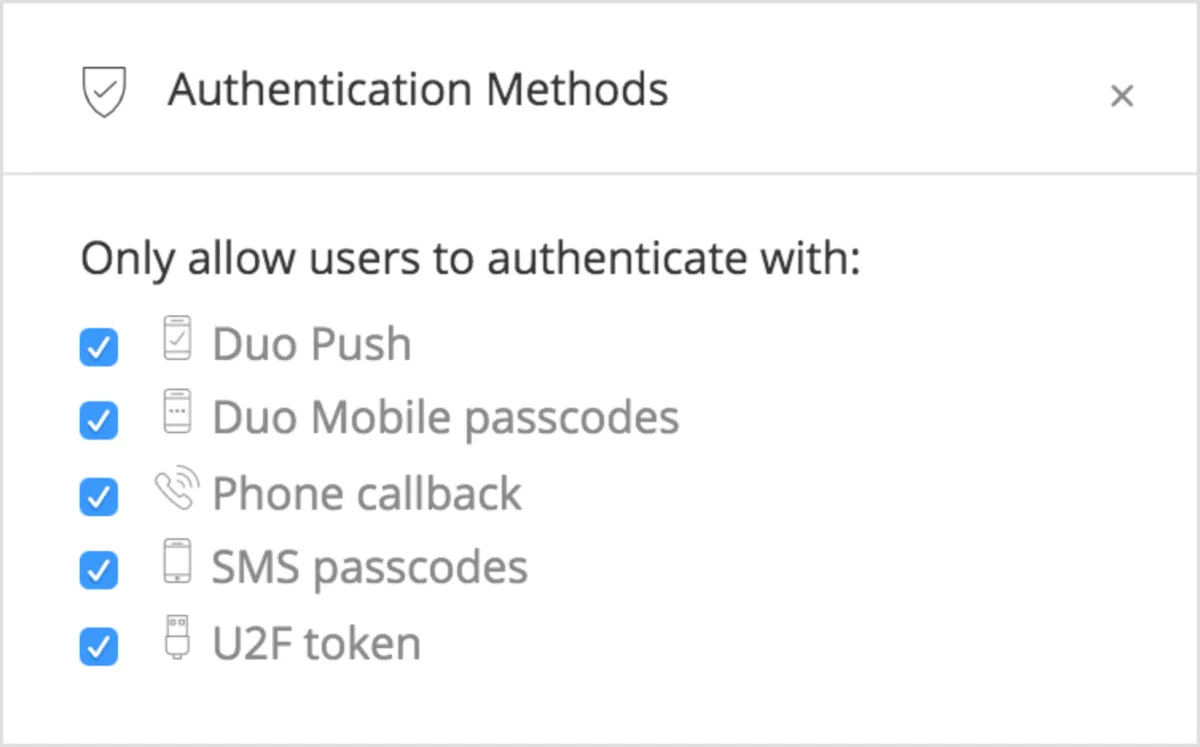1200x747 pixels.
Task: Click the SMS passcodes phone icon
Action: pyautogui.click(x=177, y=561)
